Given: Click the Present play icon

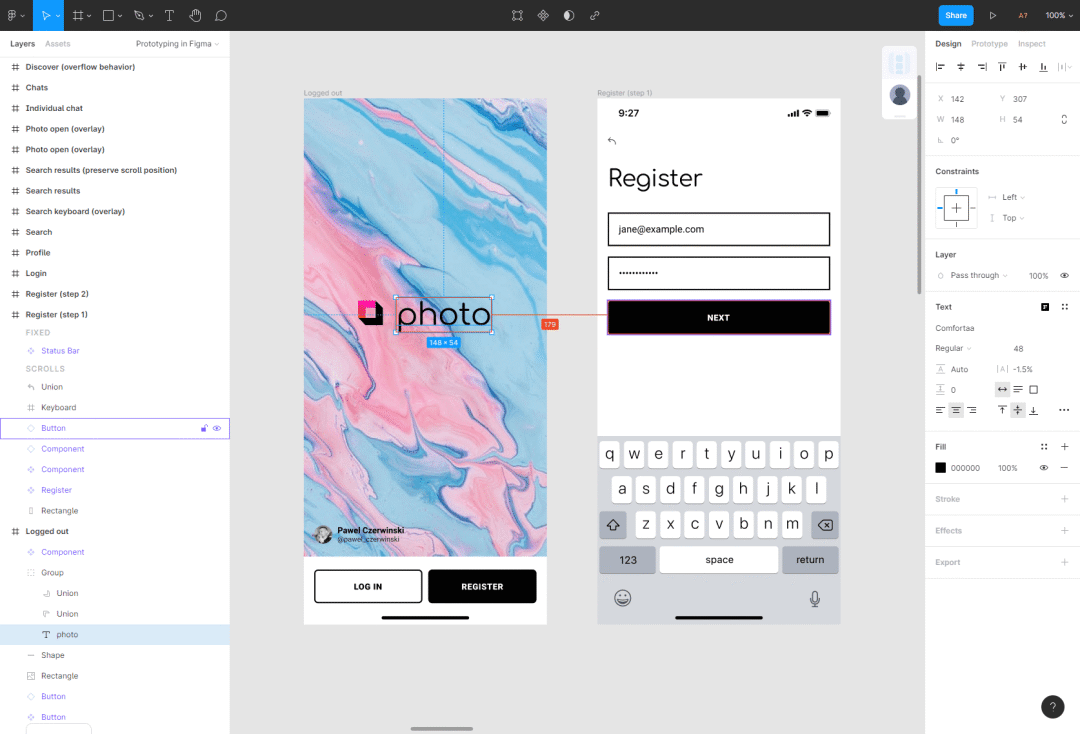Looking at the screenshot, I should (x=992, y=15).
